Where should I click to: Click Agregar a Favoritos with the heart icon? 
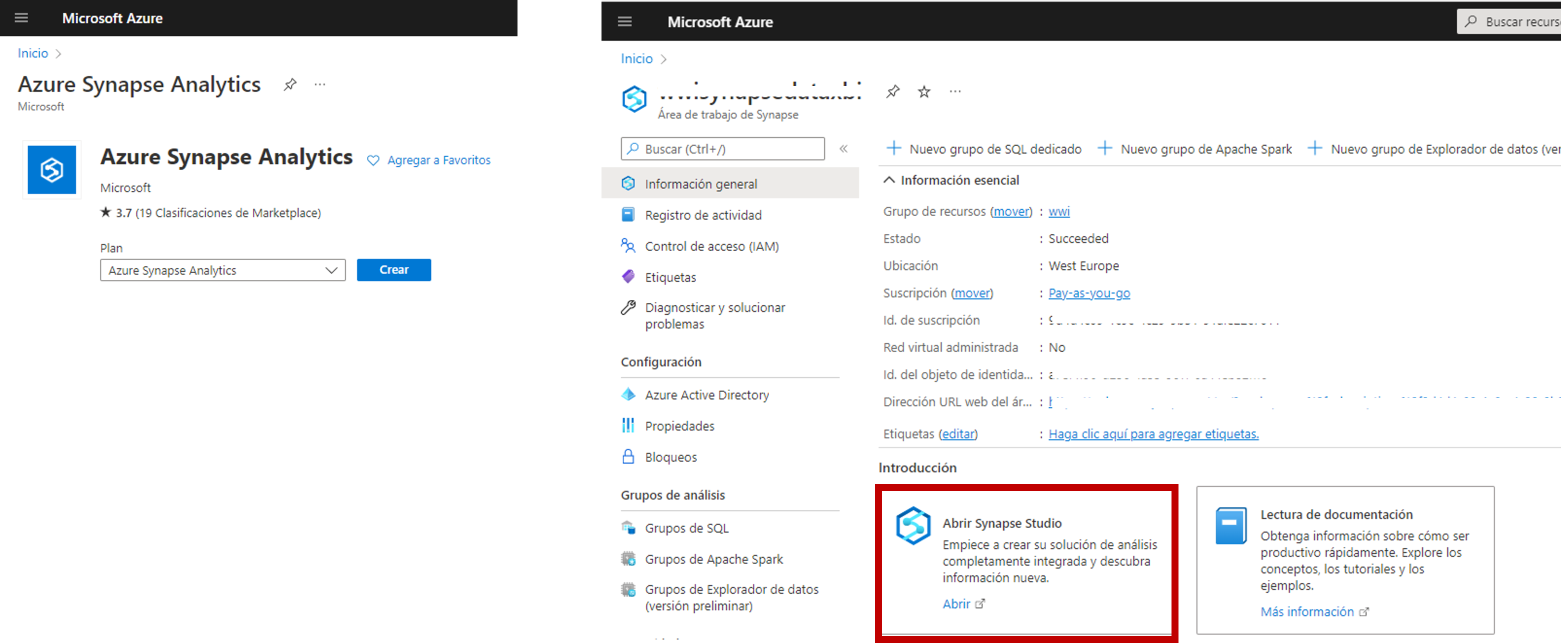click(x=428, y=160)
